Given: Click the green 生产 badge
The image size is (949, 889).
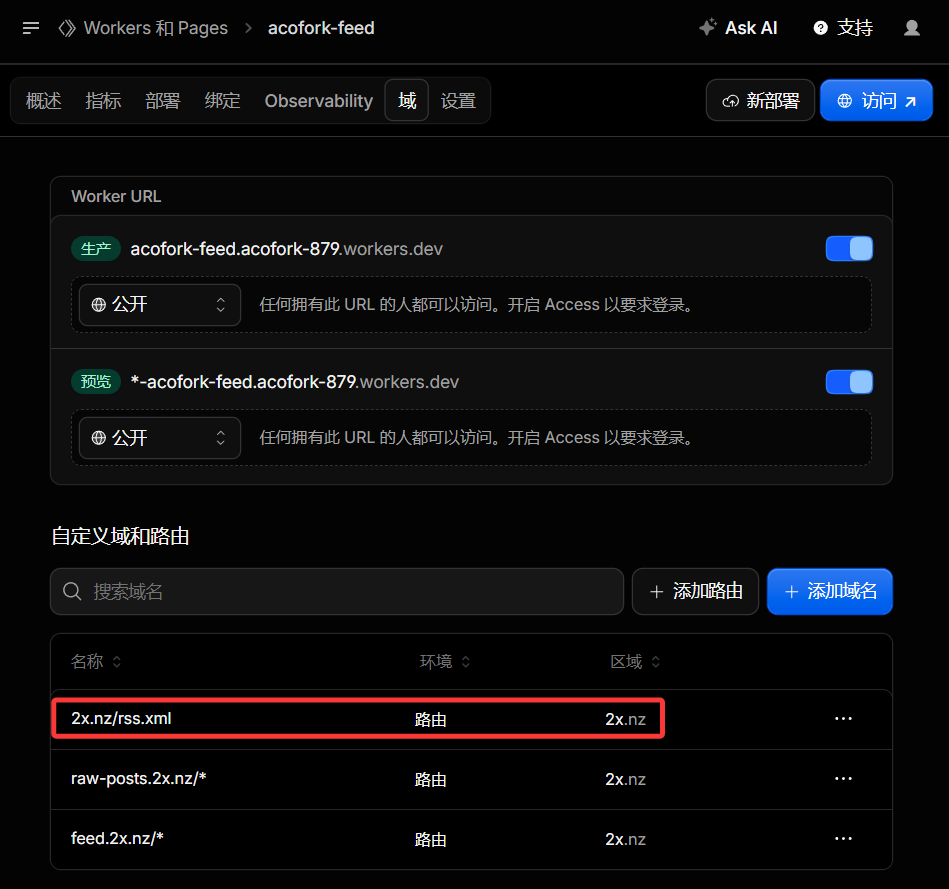Looking at the screenshot, I should [96, 249].
